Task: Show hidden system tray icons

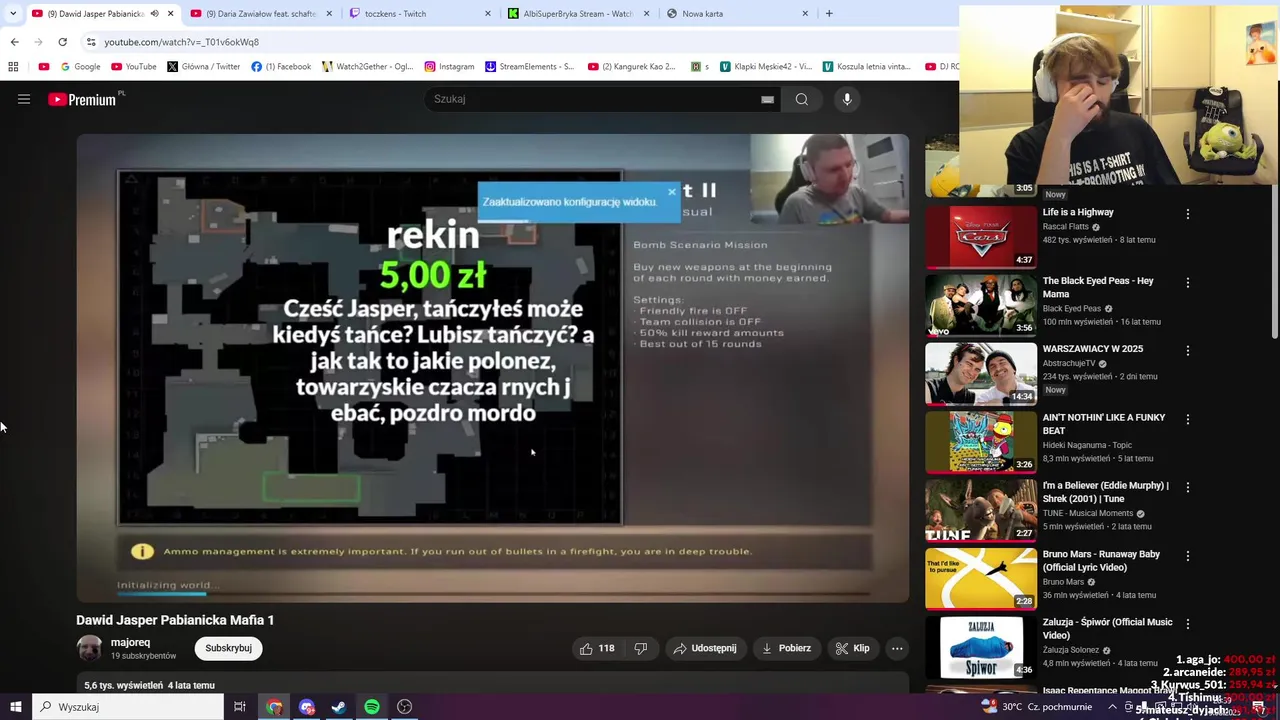Action: (x=1112, y=707)
